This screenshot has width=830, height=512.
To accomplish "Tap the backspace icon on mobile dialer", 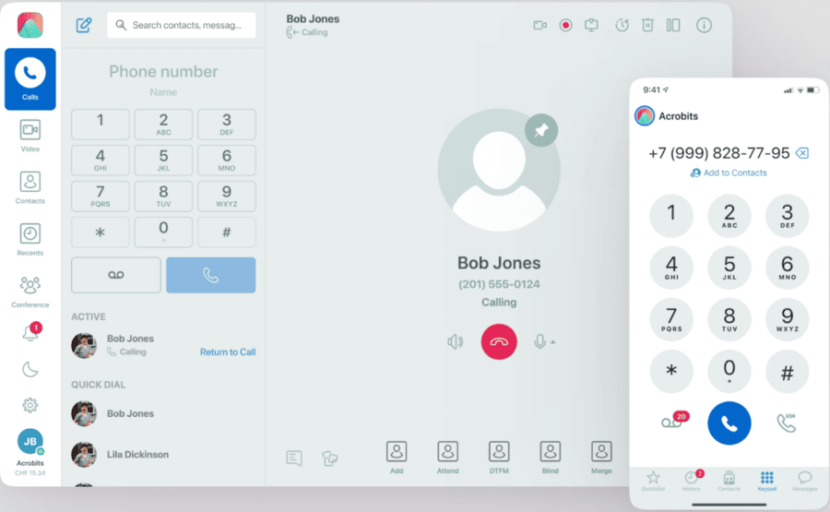I will (802, 153).
